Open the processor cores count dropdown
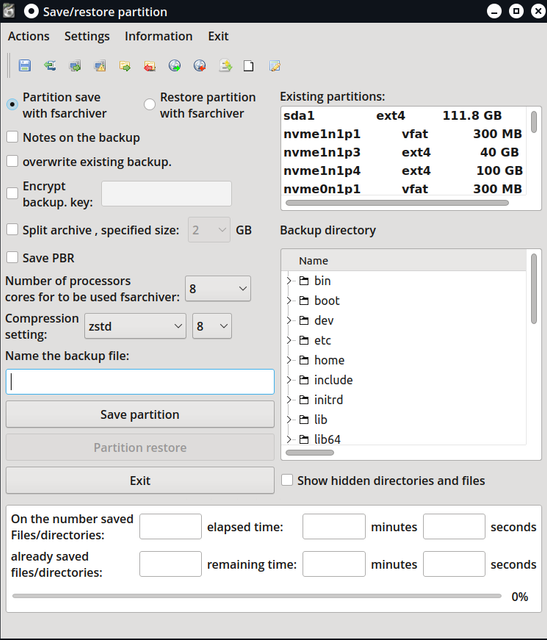The width and height of the screenshot is (547, 640). pos(218,289)
